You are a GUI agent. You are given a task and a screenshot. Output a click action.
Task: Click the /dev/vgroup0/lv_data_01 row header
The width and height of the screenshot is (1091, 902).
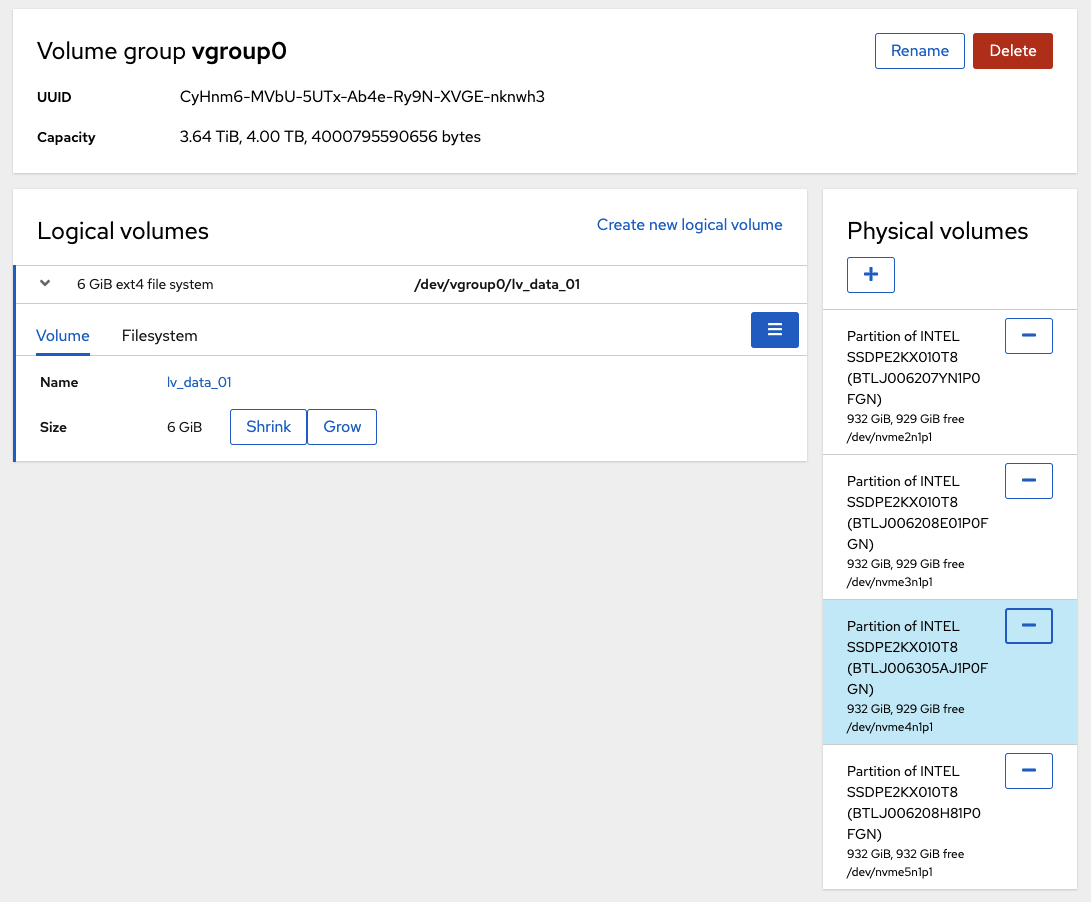(x=497, y=284)
